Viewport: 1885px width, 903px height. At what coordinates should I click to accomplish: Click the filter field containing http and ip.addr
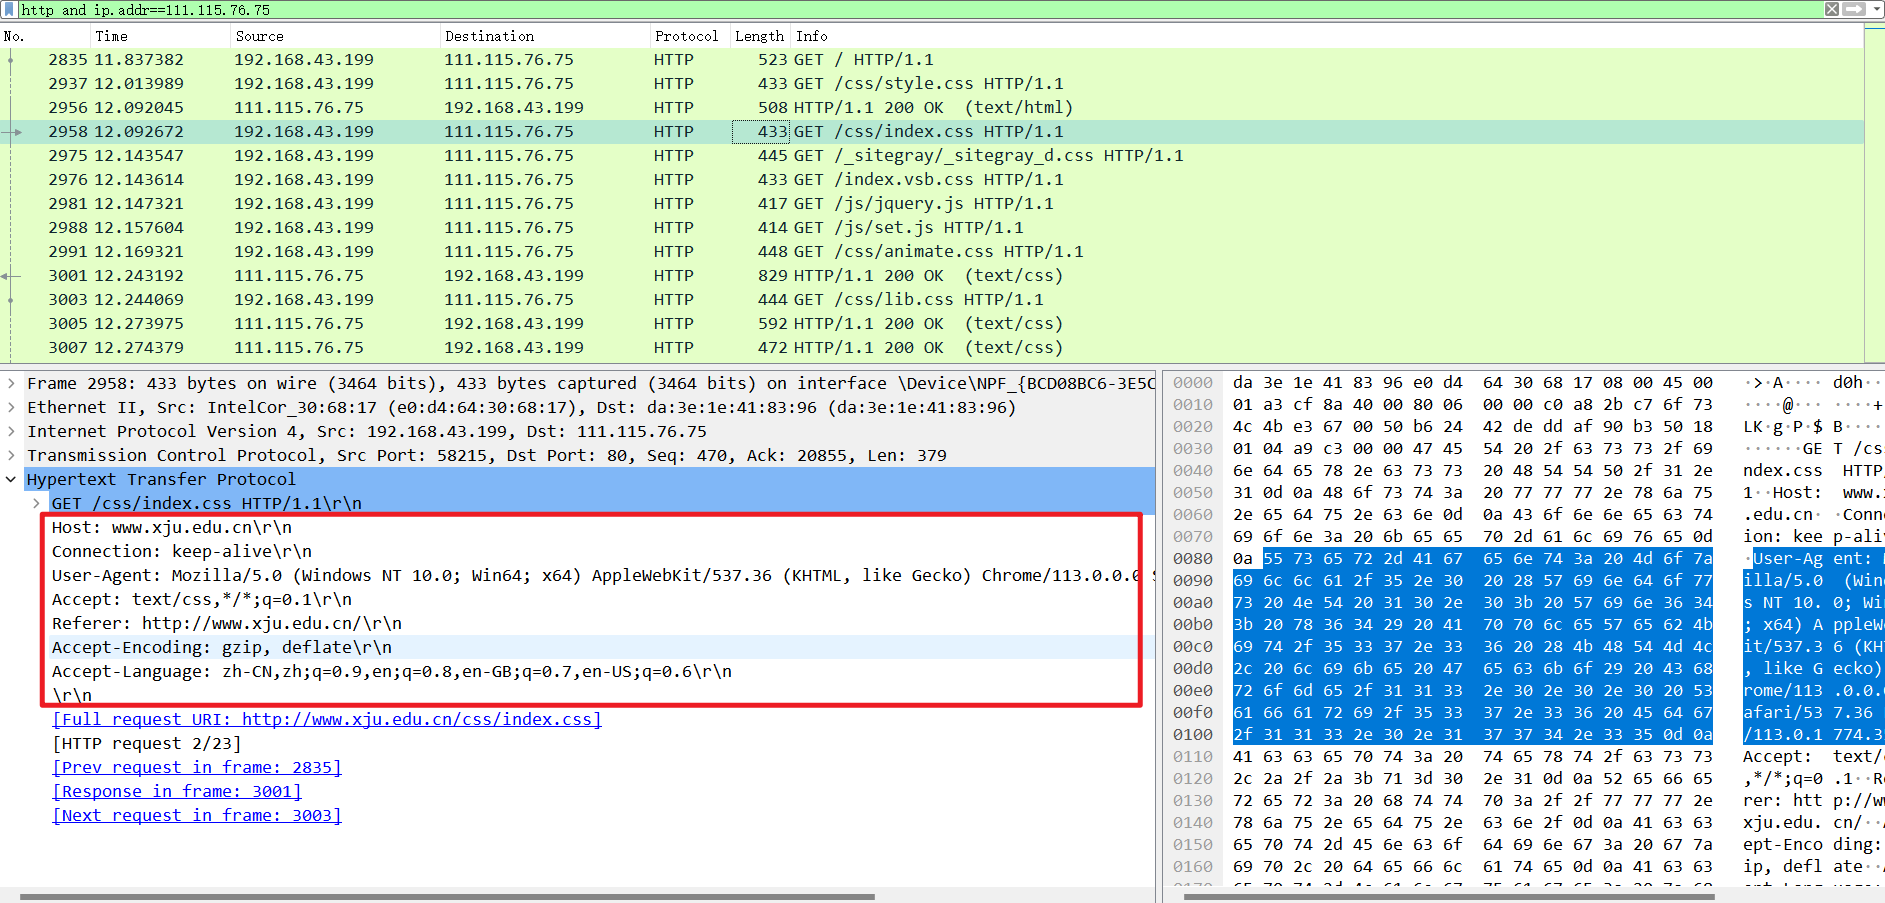click(x=920, y=9)
